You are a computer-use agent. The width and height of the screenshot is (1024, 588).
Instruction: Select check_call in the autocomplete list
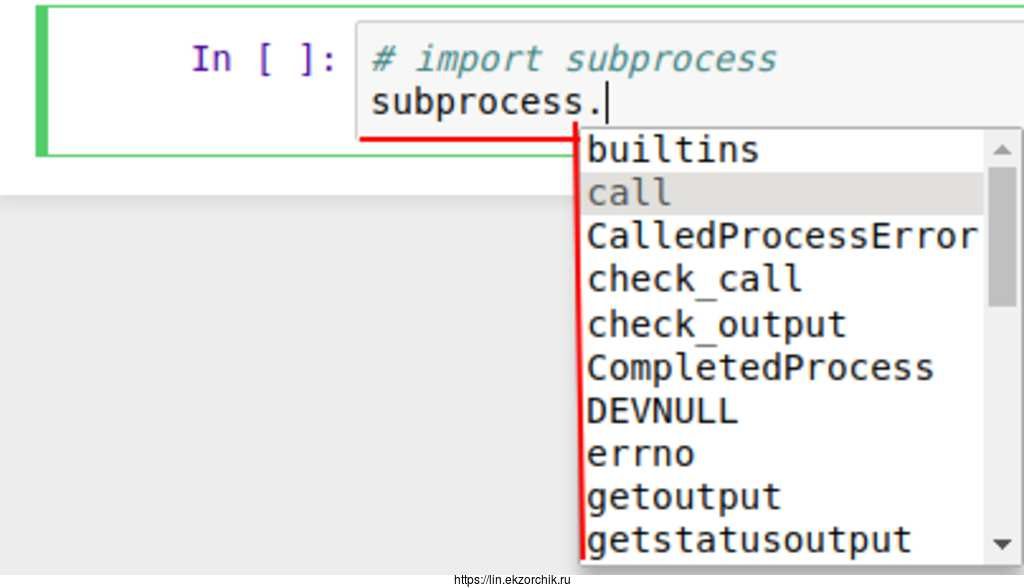pyautogui.click(x=694, y=279)
